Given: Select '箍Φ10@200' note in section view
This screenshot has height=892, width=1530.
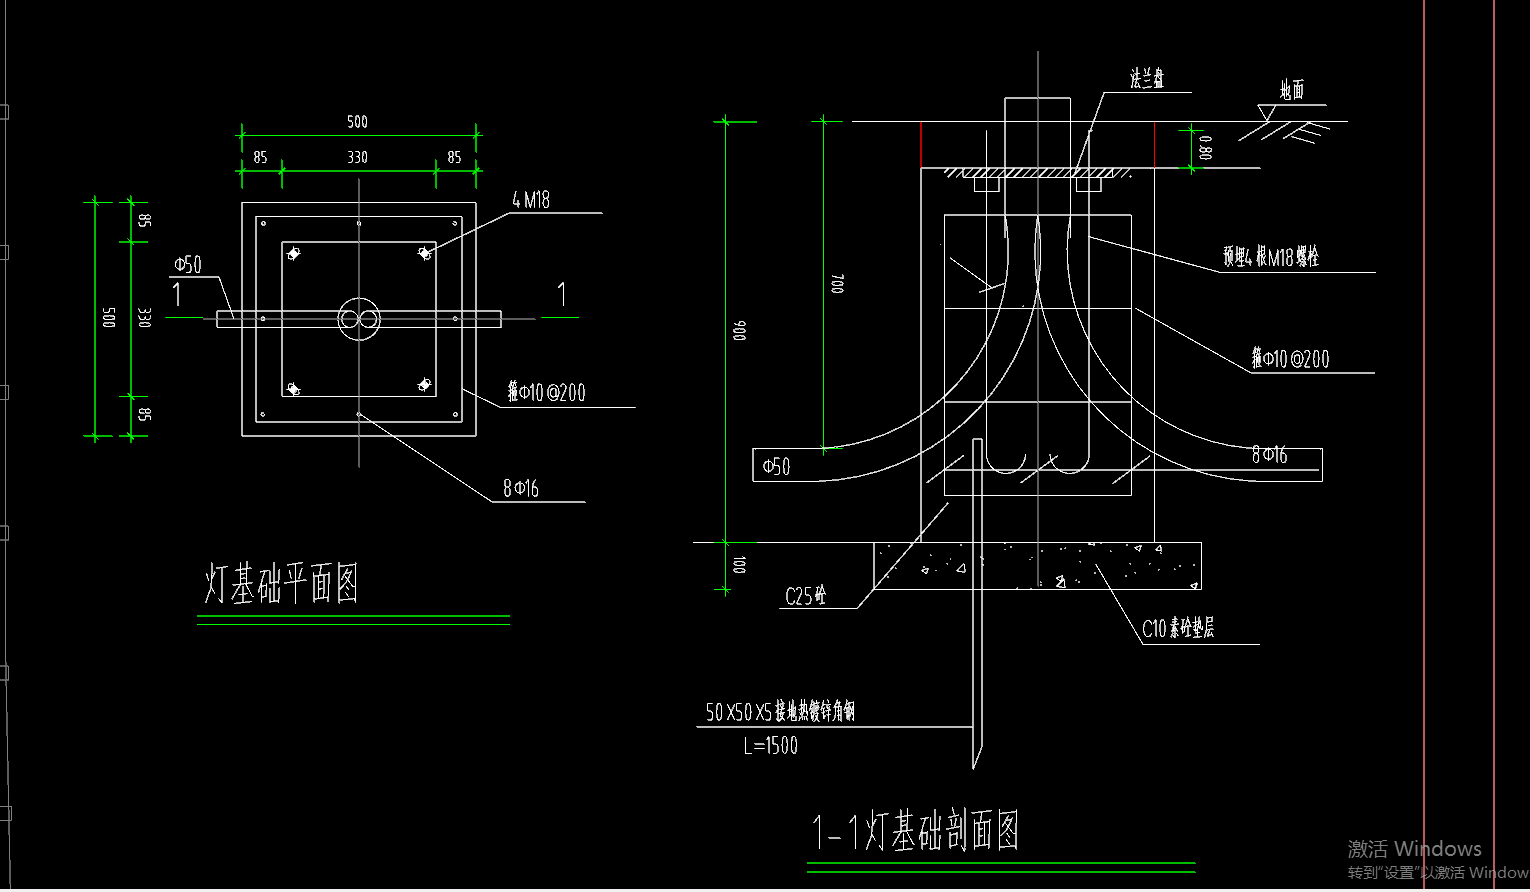Looking at the screenshot, I should click(1290, 358).
